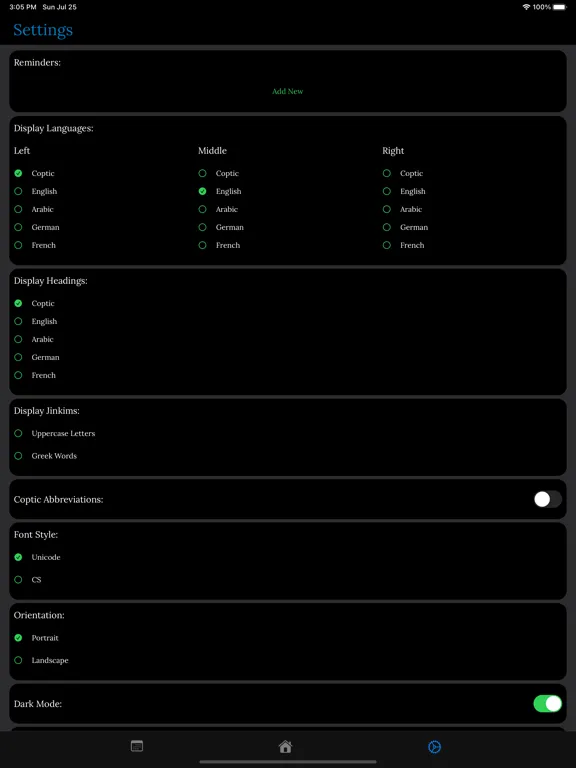Select French for Right language

tap(387, 245)
